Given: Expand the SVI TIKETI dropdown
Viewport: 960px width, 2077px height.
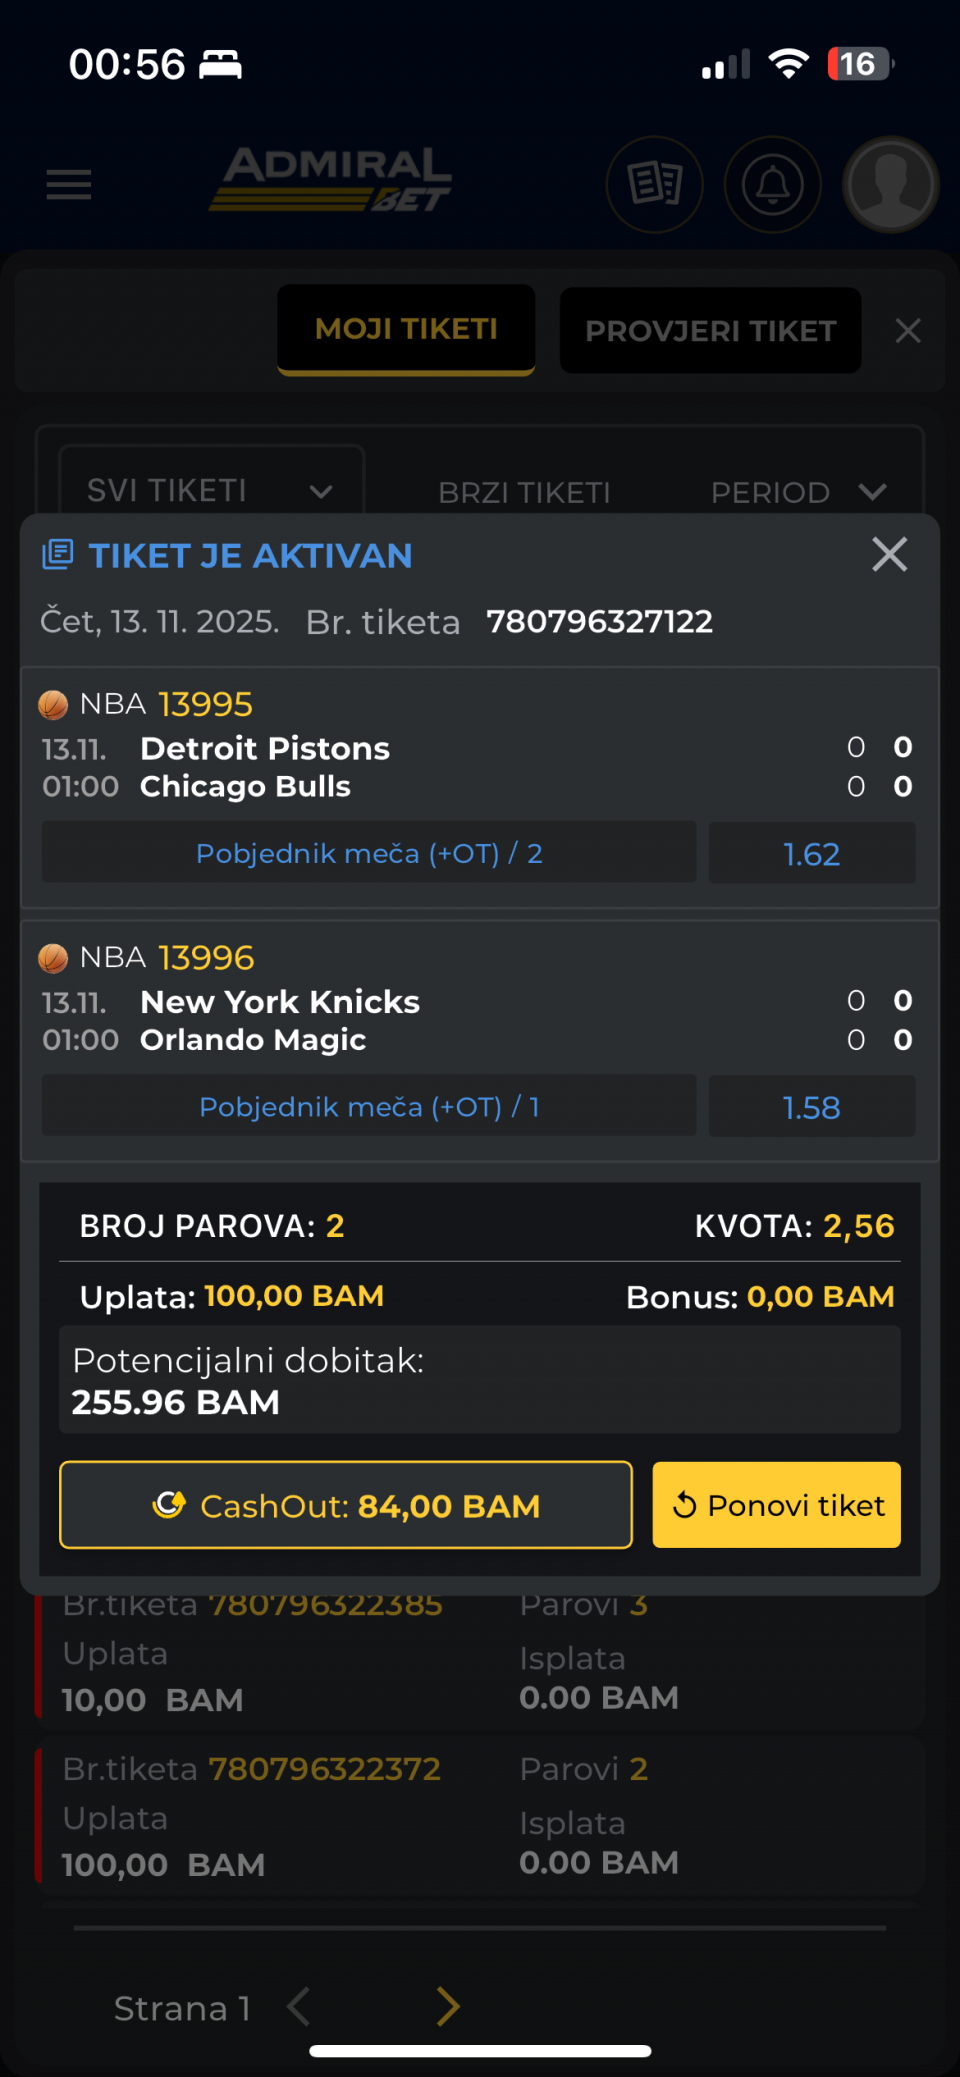Looking at the screenshot, I should [211, 490].
